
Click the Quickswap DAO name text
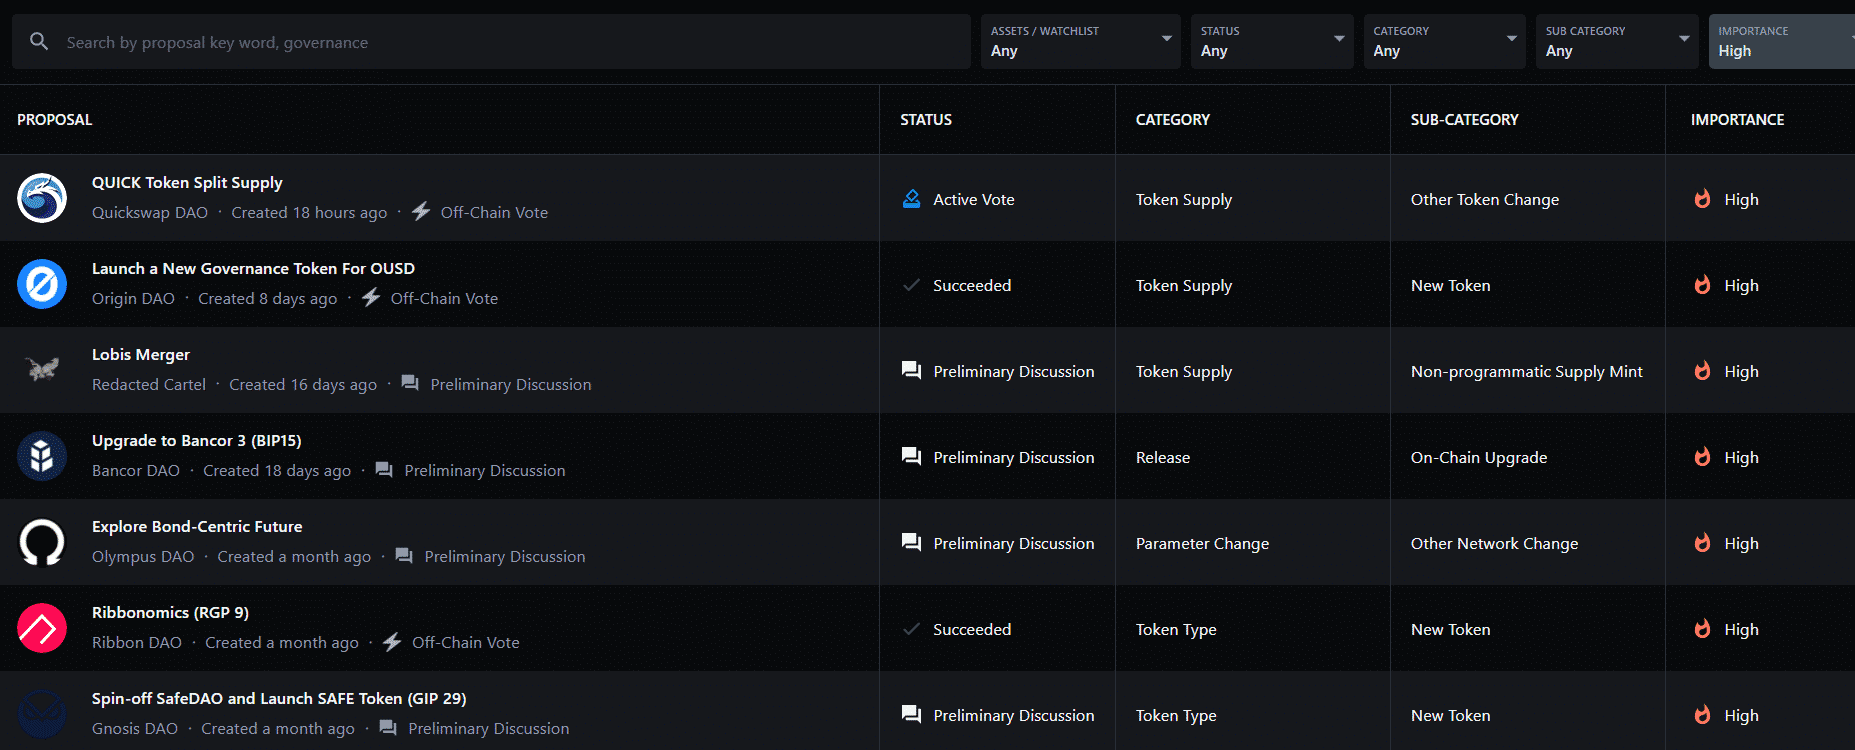(x=150, y=213)
